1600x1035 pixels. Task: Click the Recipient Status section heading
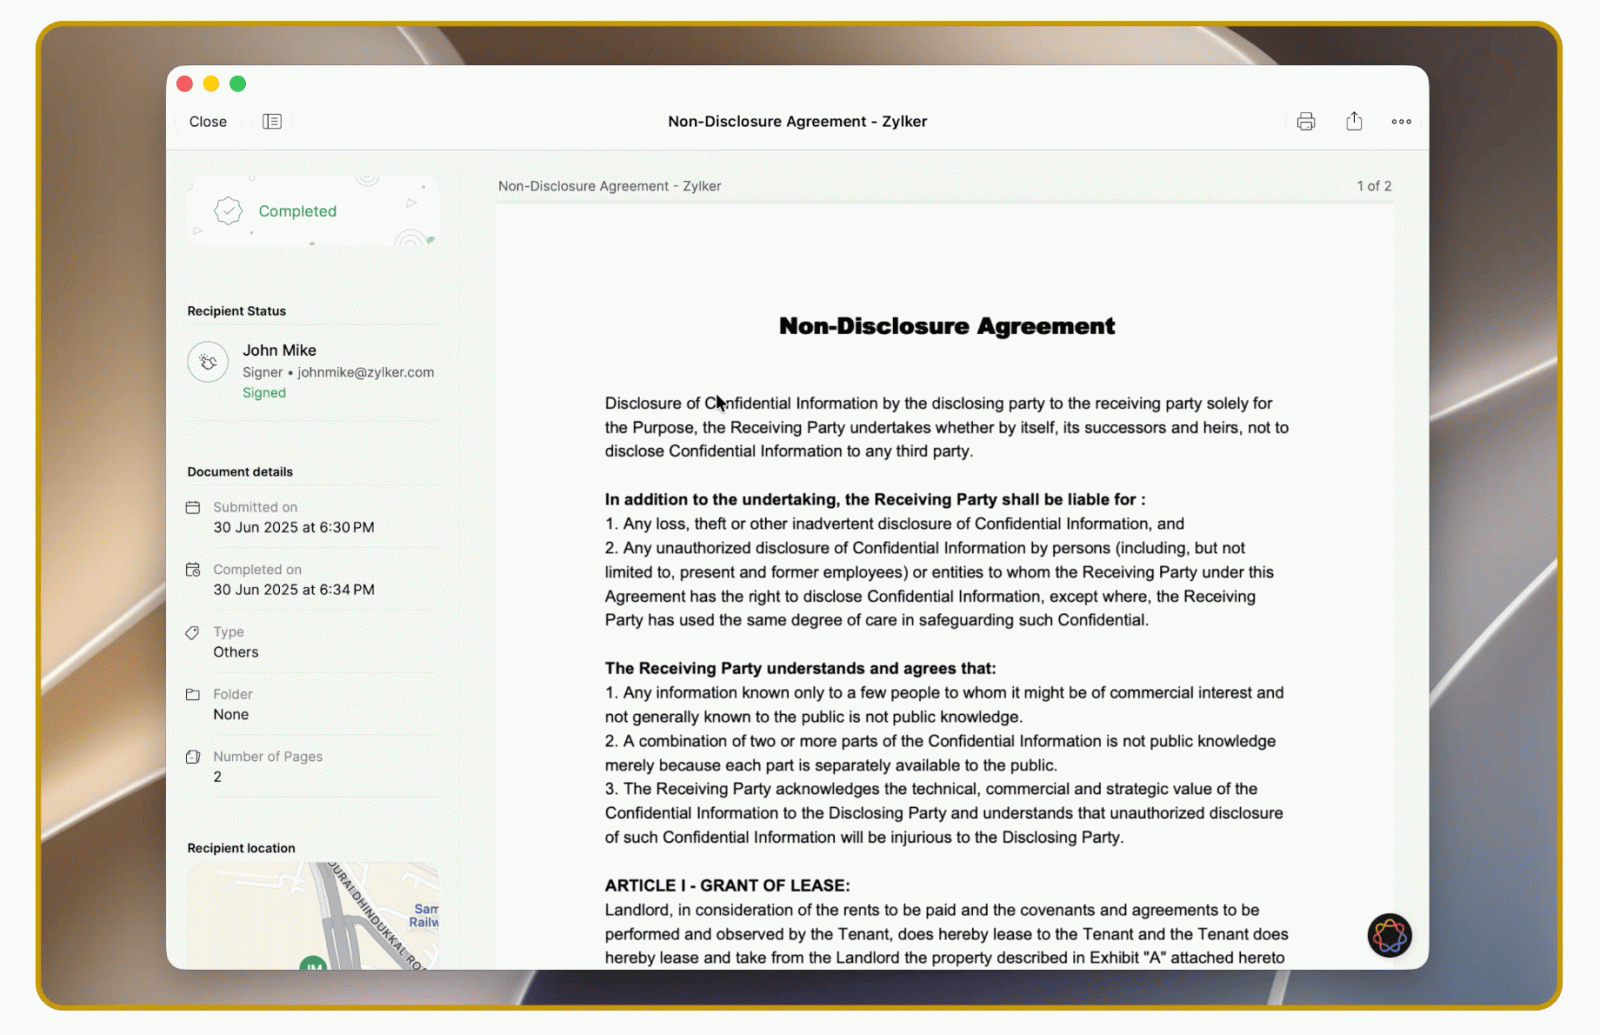[x=236, y=311]
